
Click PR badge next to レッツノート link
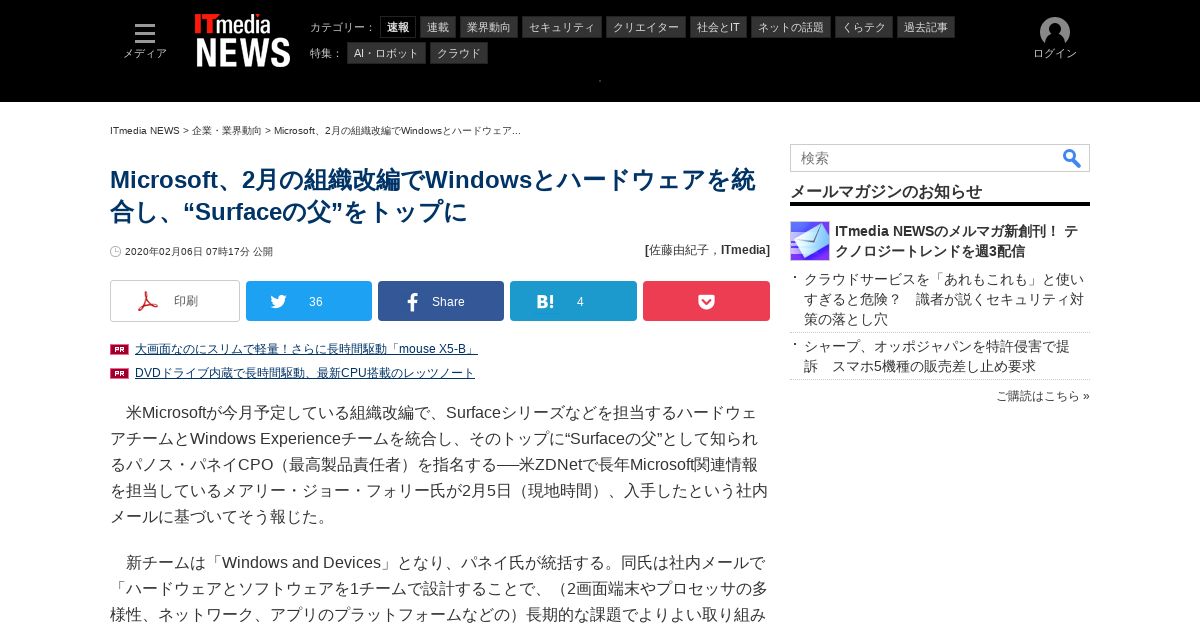[119, 373]
